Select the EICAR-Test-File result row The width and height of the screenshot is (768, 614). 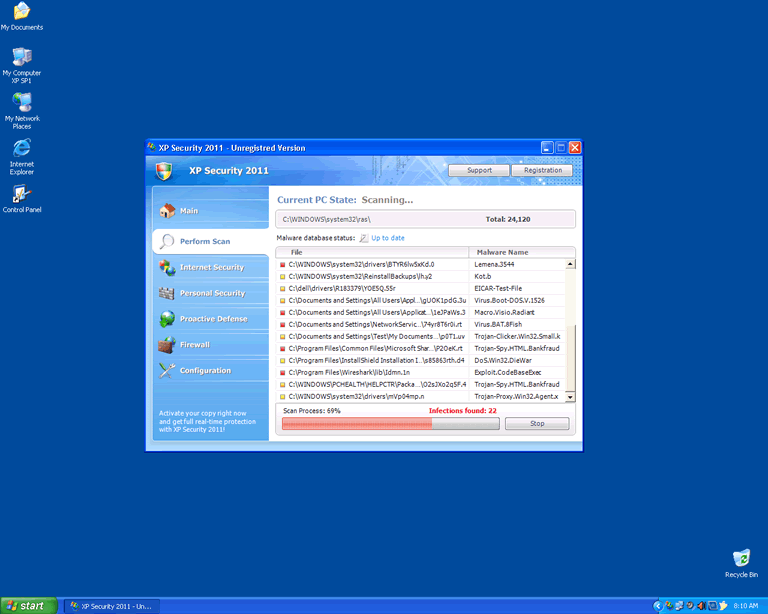(420, 288)
